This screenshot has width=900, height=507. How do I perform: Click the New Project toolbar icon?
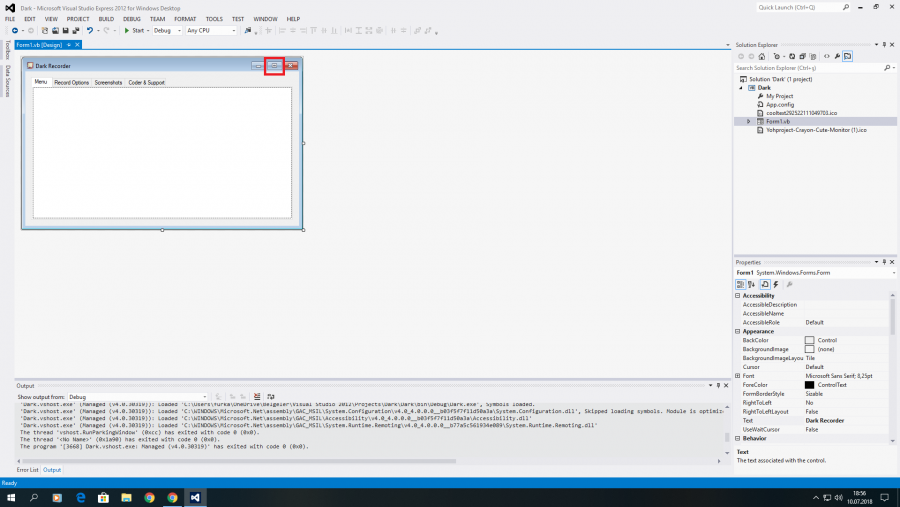[45, 30]
